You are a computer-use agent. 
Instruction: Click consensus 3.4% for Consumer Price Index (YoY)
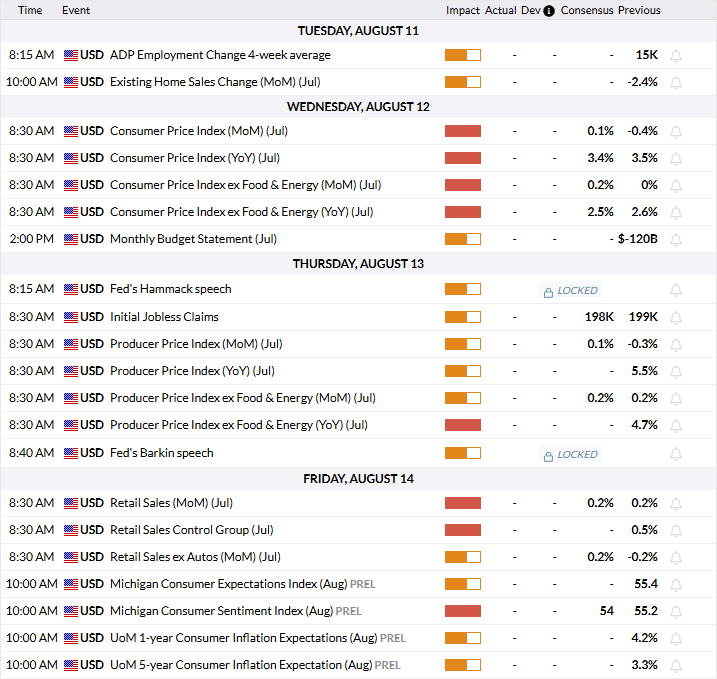pos(600,158)
